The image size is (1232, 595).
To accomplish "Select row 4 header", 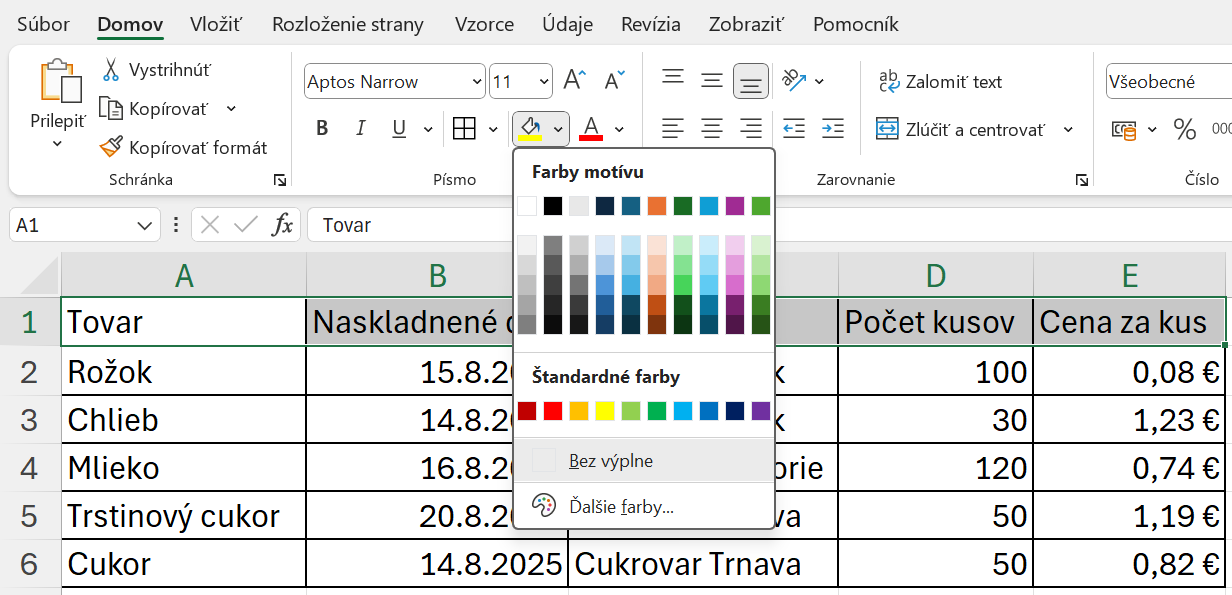I will coord(30,468).
